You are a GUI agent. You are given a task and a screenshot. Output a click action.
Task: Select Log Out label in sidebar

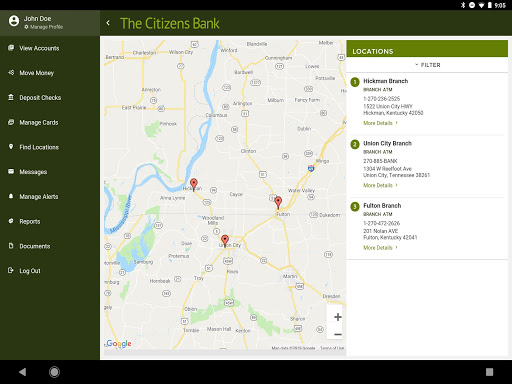(30, 271)
